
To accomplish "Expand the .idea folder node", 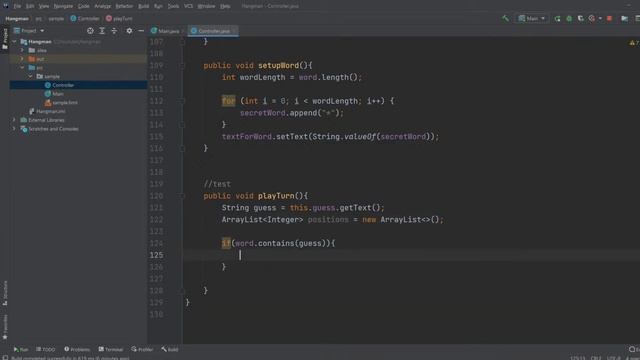I will [22, 50].
